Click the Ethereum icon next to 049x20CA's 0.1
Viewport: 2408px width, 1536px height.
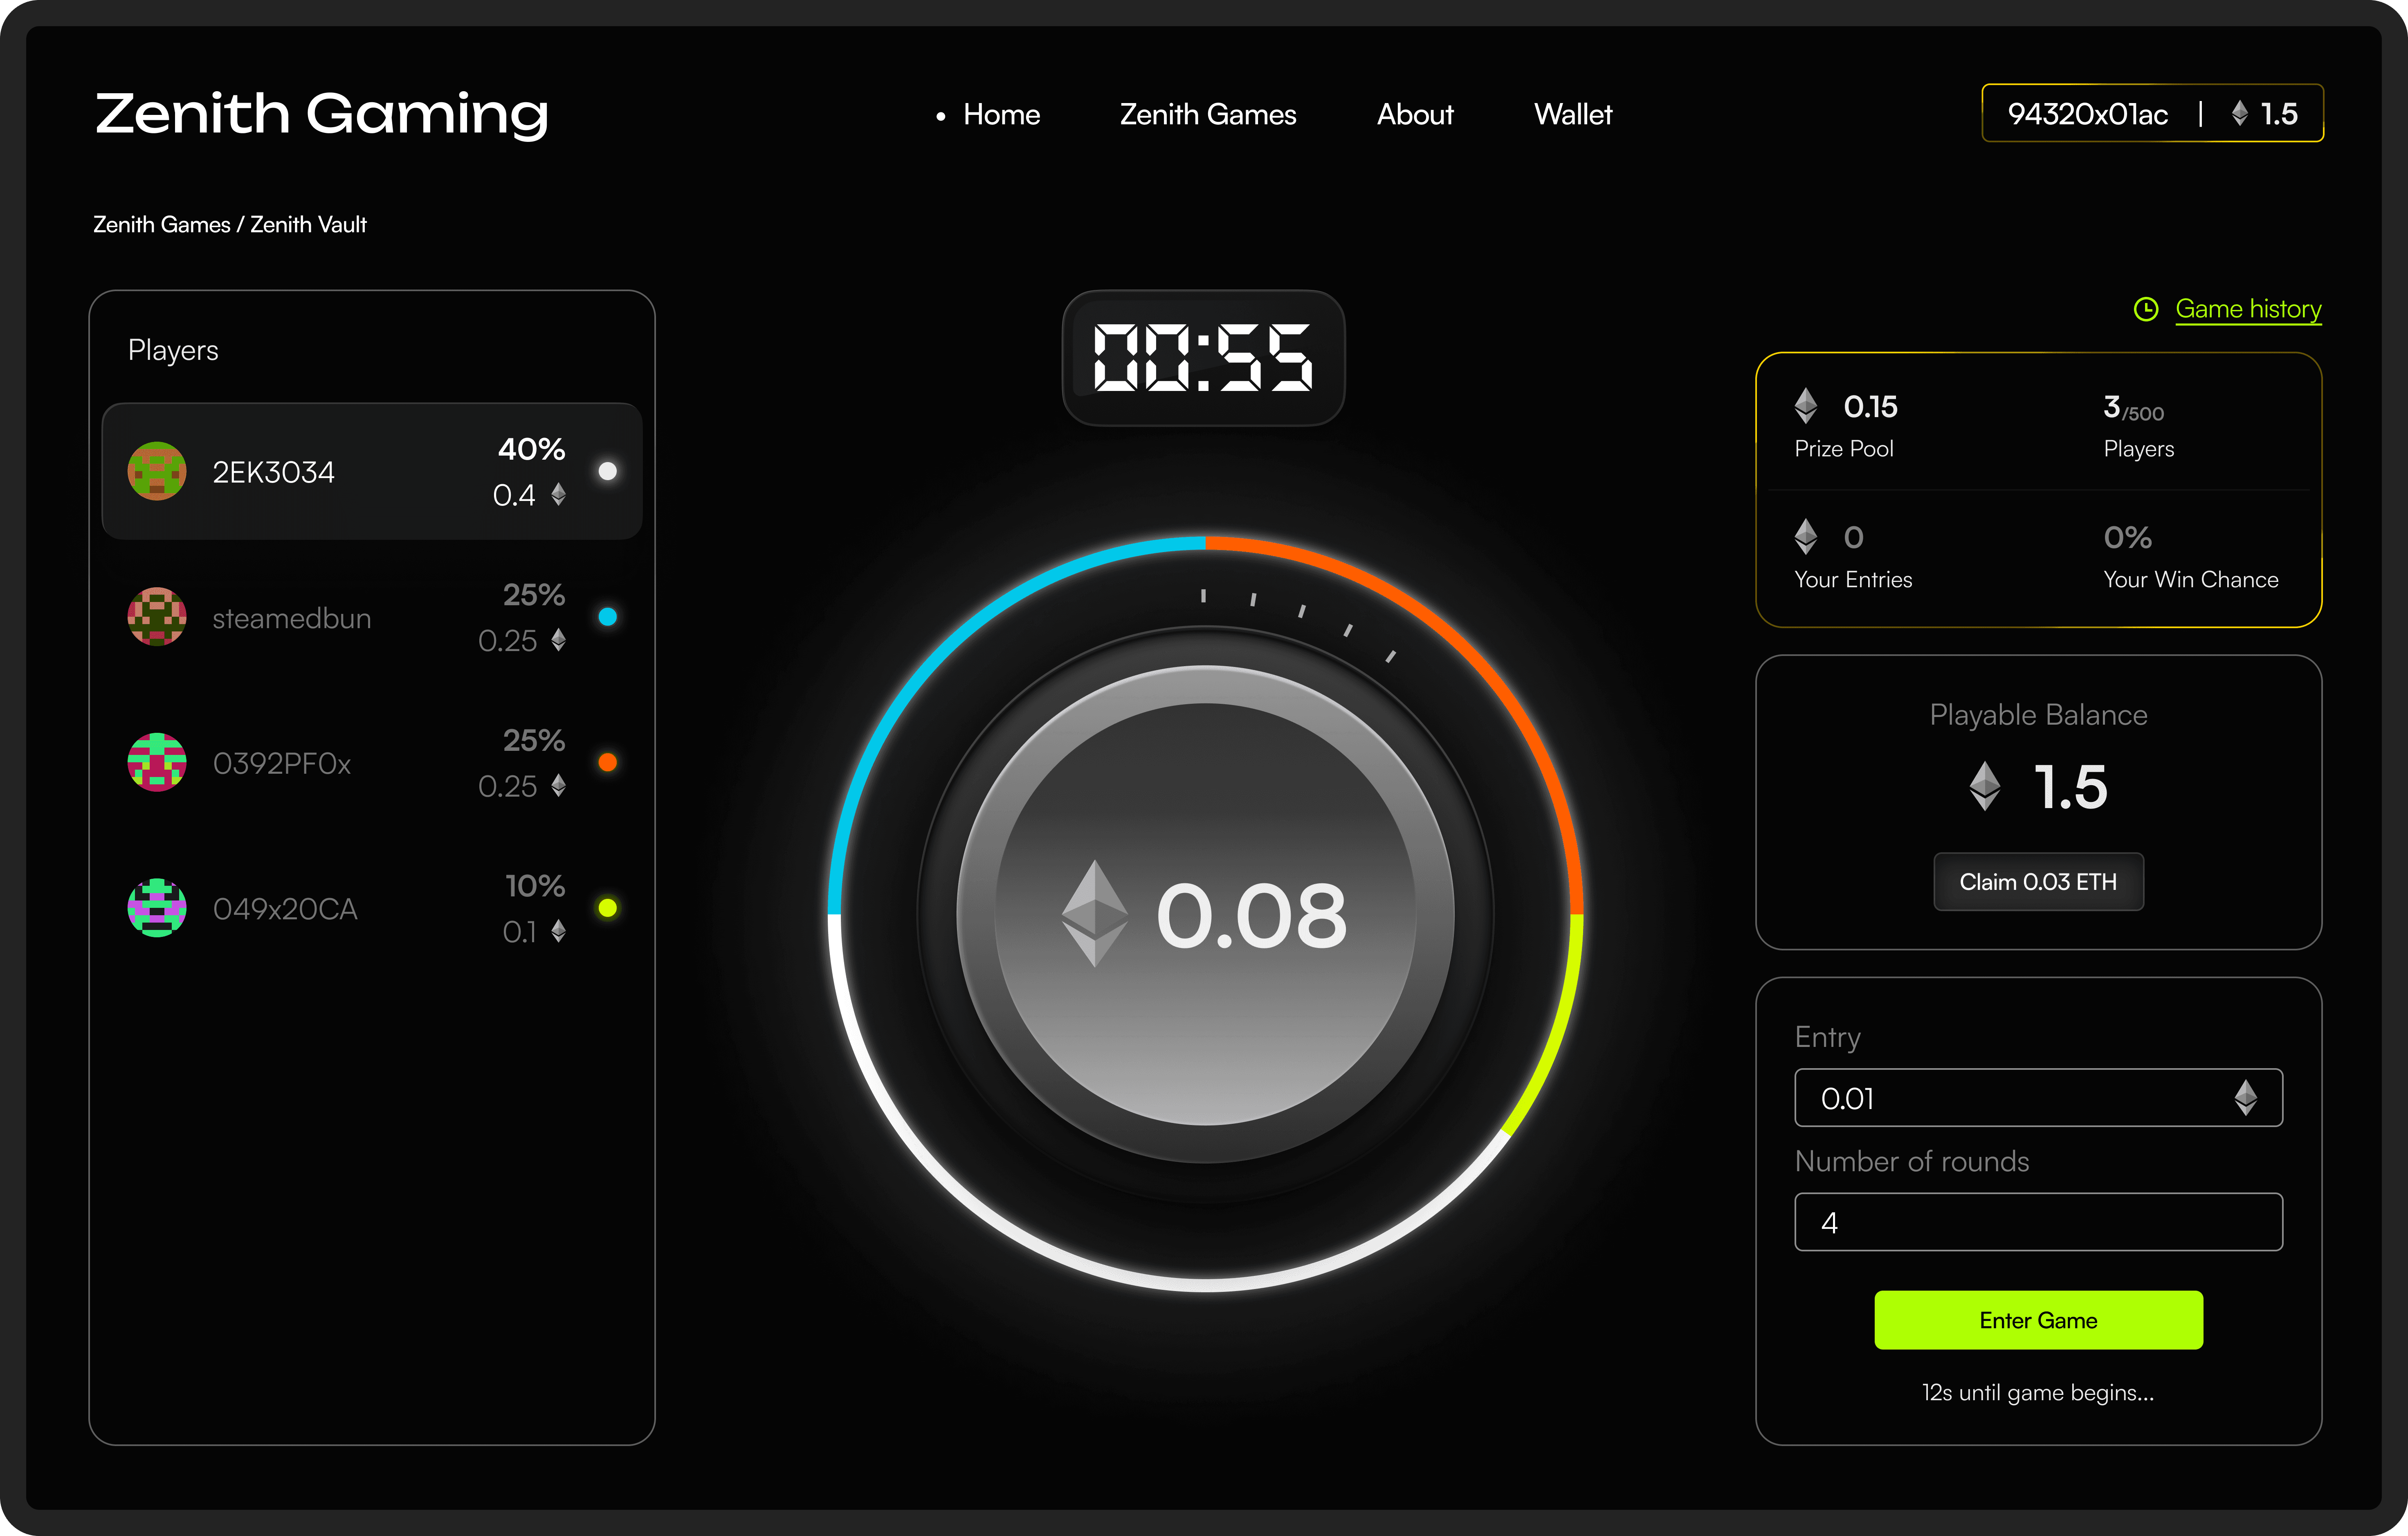coord(559,932)
